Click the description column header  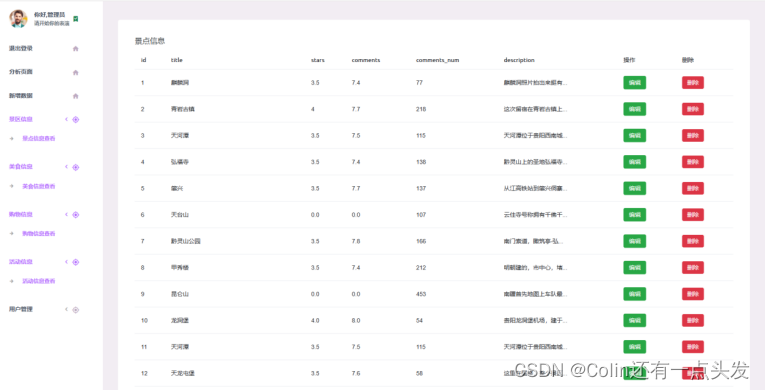[519, 60]
